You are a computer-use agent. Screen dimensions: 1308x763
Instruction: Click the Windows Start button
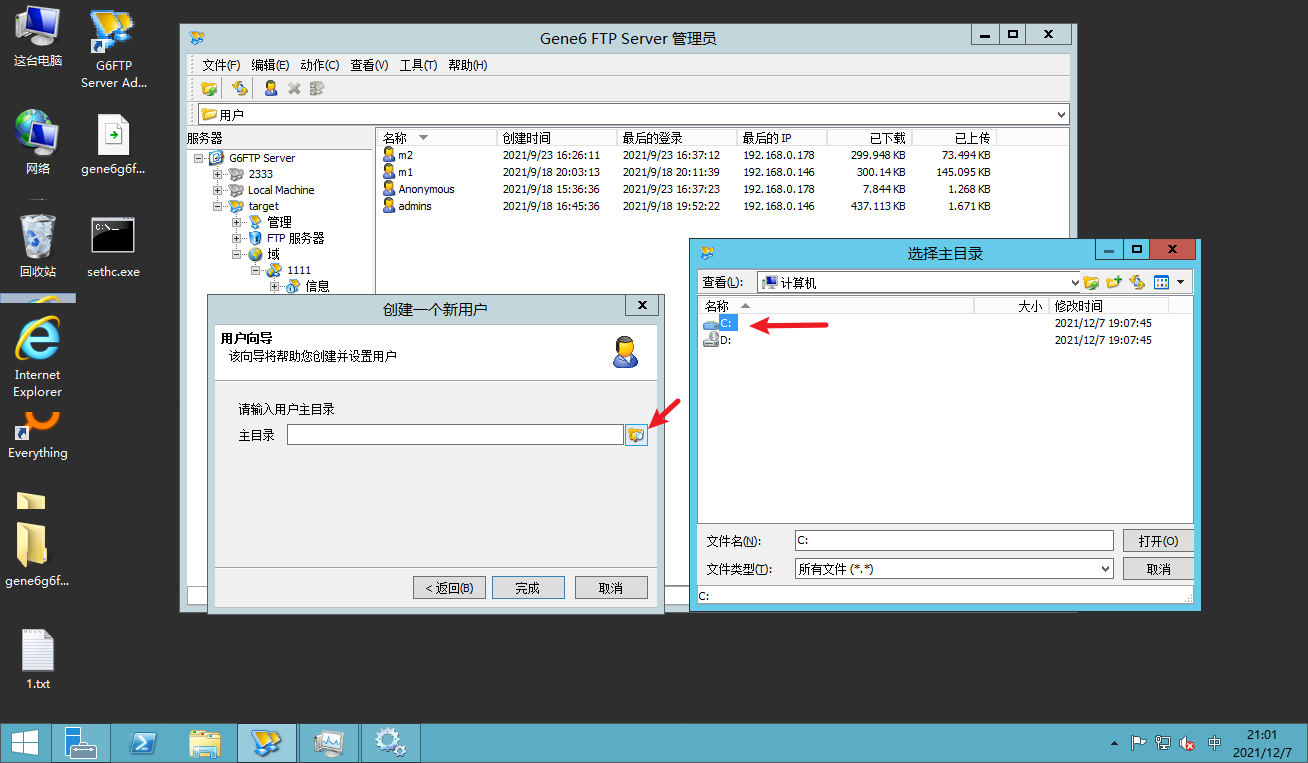24,743
